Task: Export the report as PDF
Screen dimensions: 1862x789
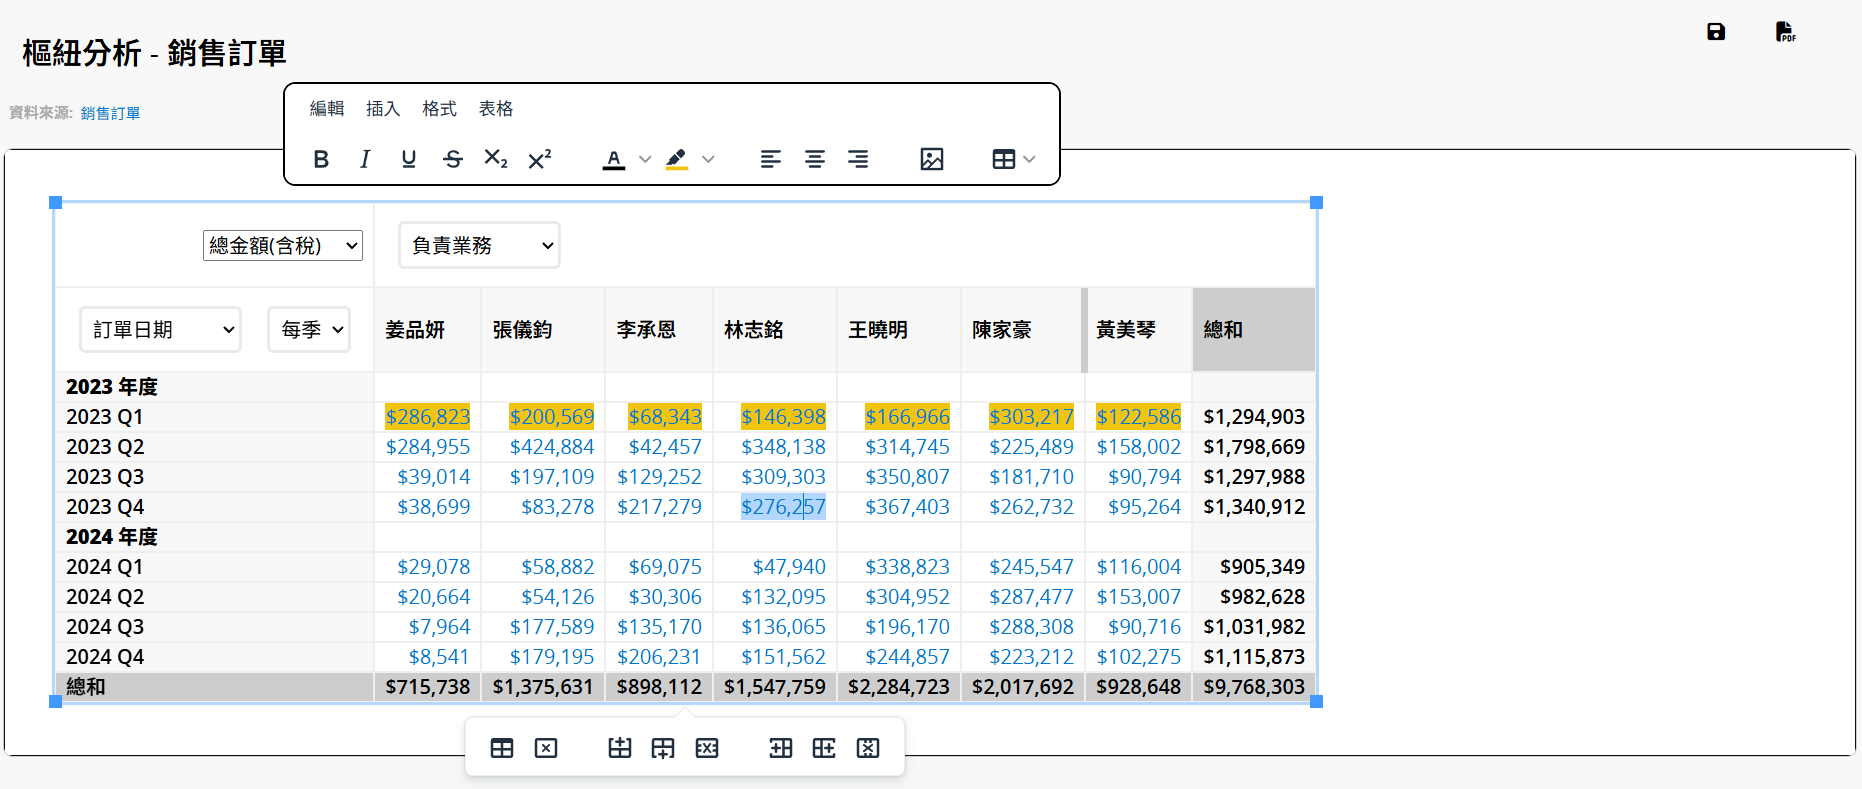Action: click(1785, 32)
